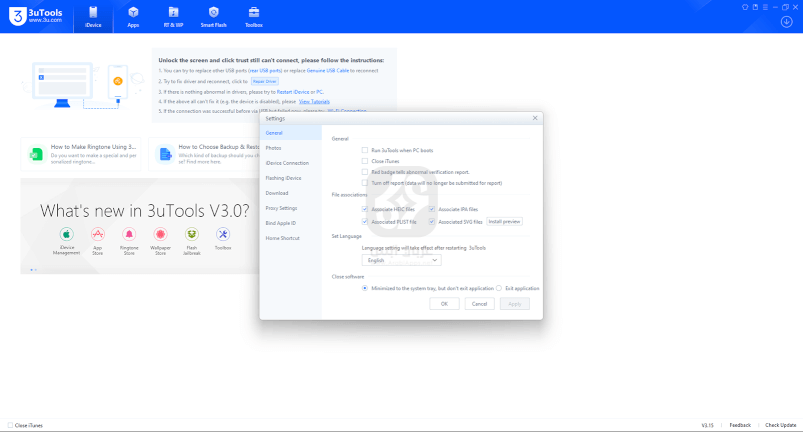This screenshot has height=432, width=803.
Task: Click the Toolbox wrench icon in banner
Action: 223,234
